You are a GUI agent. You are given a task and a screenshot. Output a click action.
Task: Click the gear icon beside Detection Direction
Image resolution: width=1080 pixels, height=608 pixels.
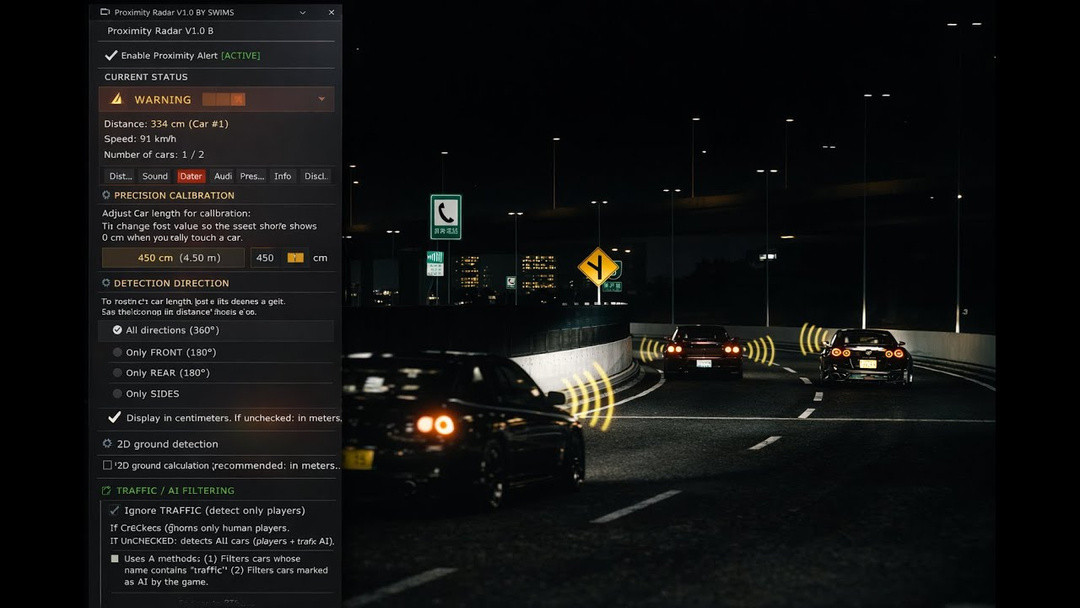coord(106,283)
